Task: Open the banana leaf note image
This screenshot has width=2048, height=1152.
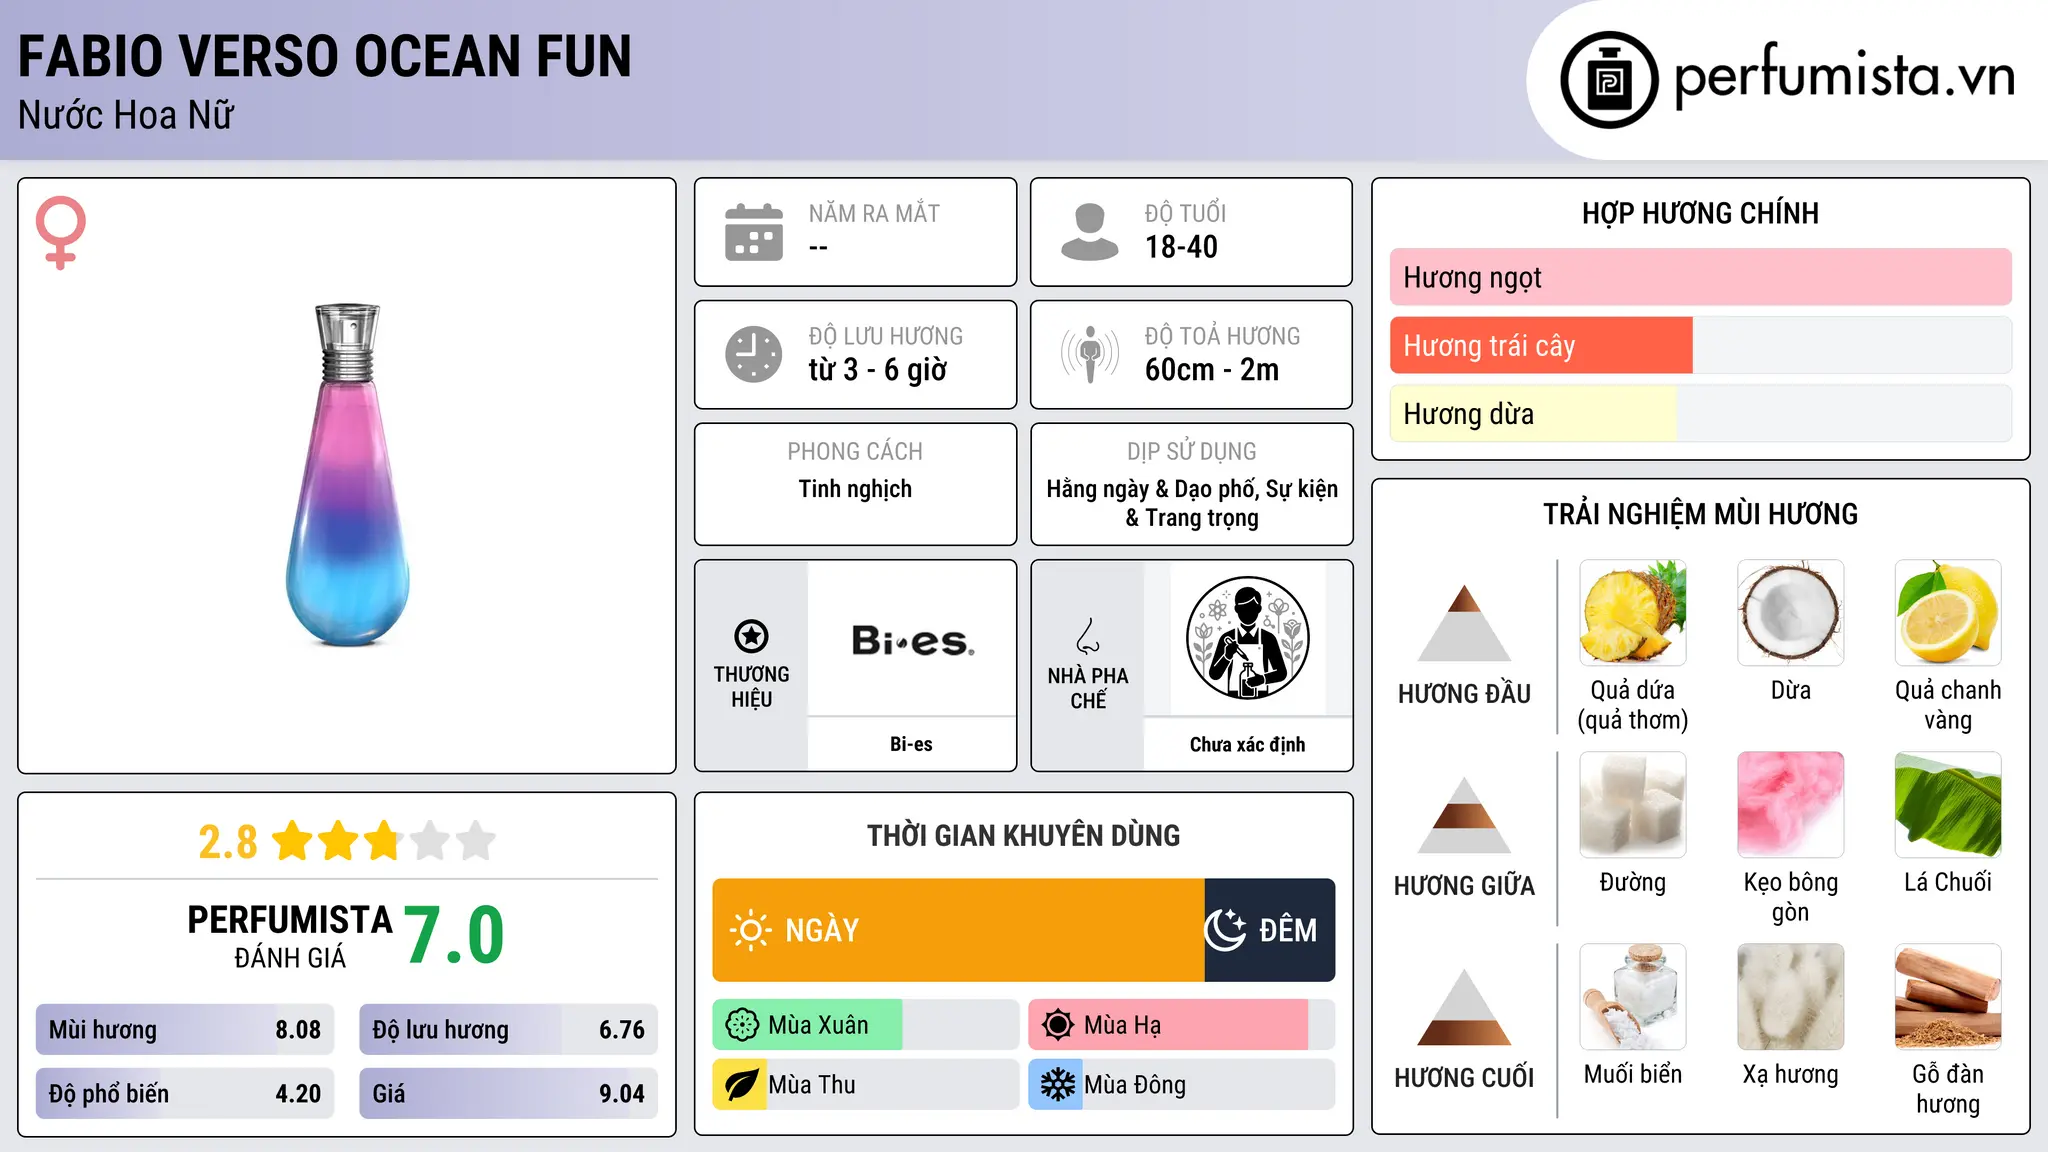Action: (1948, 805)
